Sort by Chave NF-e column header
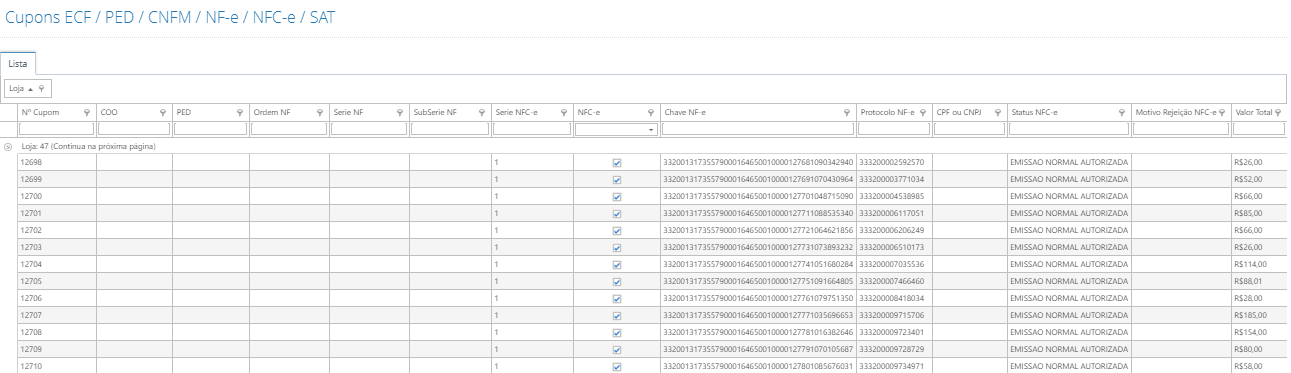Viewport: 1291px width, 373px height. tap(685, 113)
